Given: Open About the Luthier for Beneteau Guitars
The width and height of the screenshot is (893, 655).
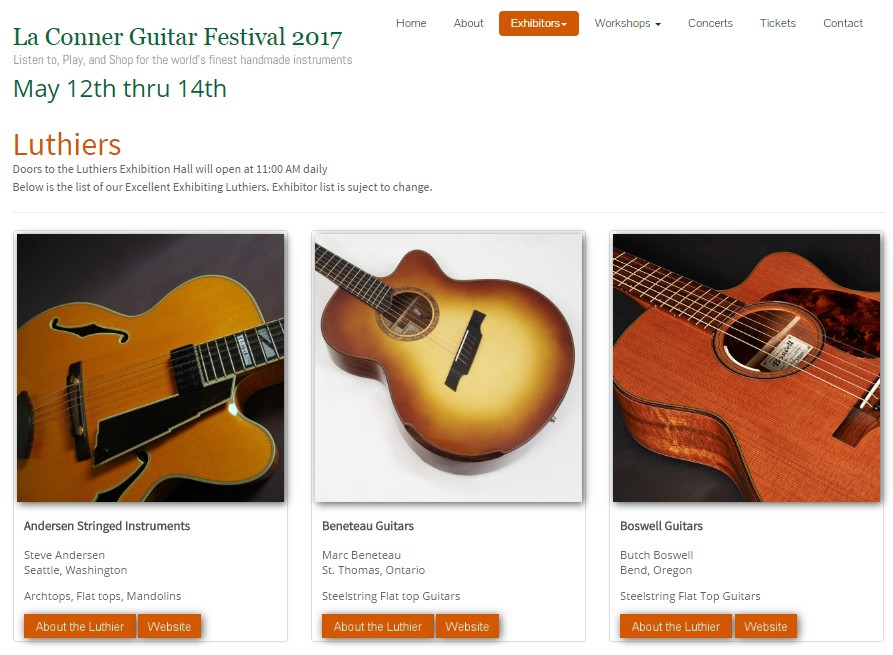Looking at the screenshot, I should point(378,627).
